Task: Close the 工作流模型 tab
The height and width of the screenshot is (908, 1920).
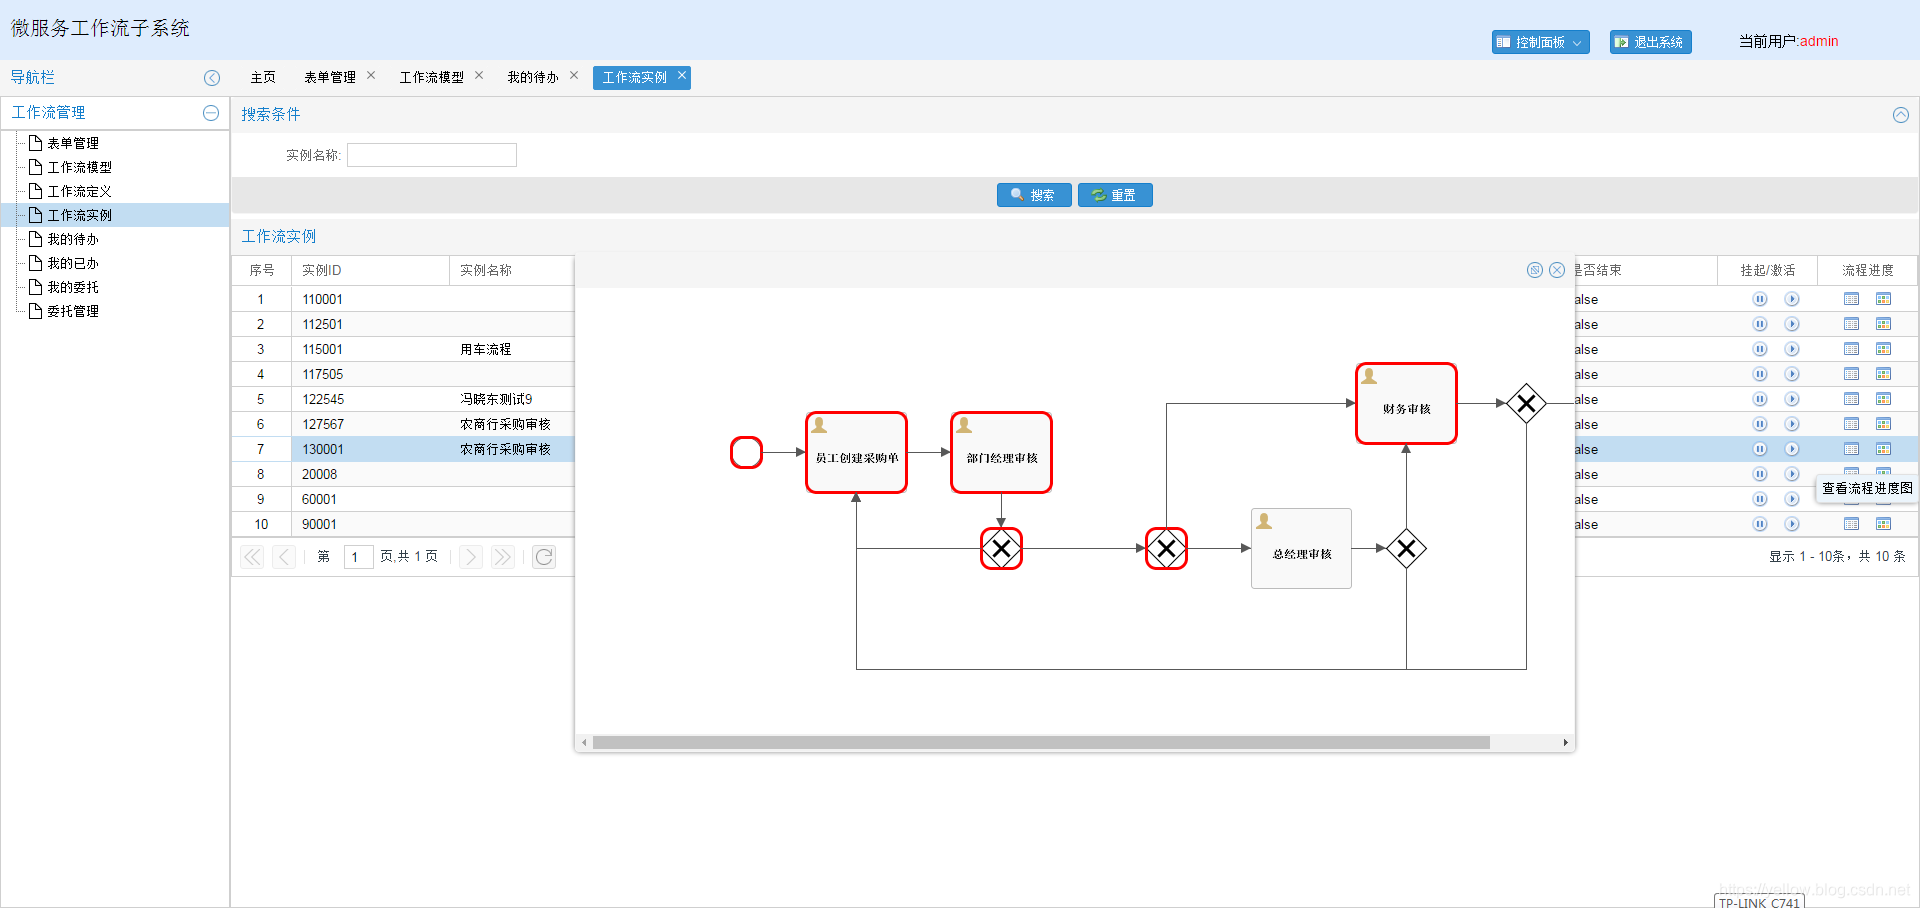Action: 479,75
